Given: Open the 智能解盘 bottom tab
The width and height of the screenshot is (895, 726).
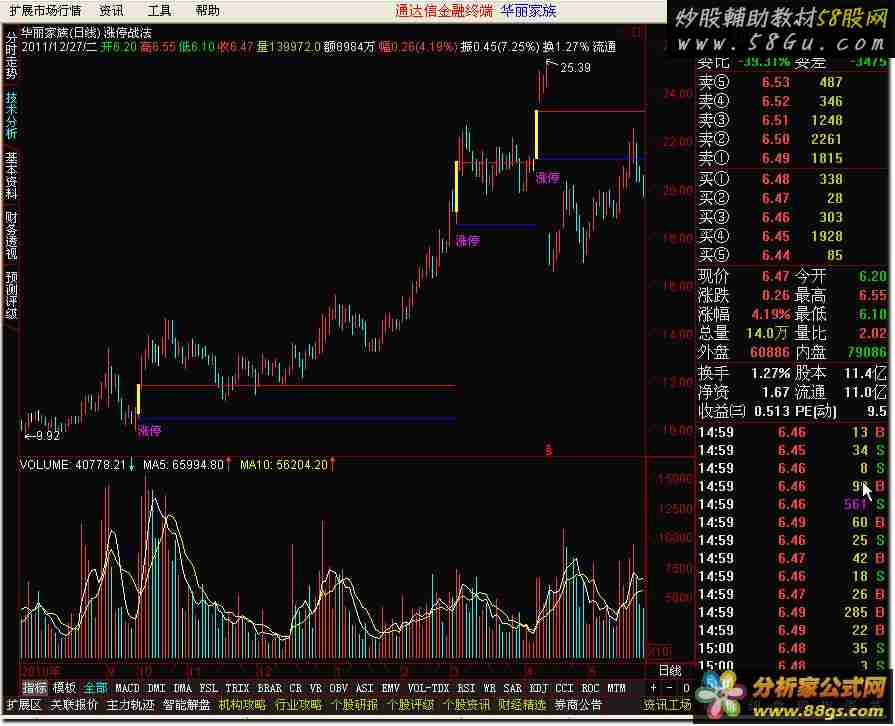Looking at the screenshot, I should click(187, 705).
